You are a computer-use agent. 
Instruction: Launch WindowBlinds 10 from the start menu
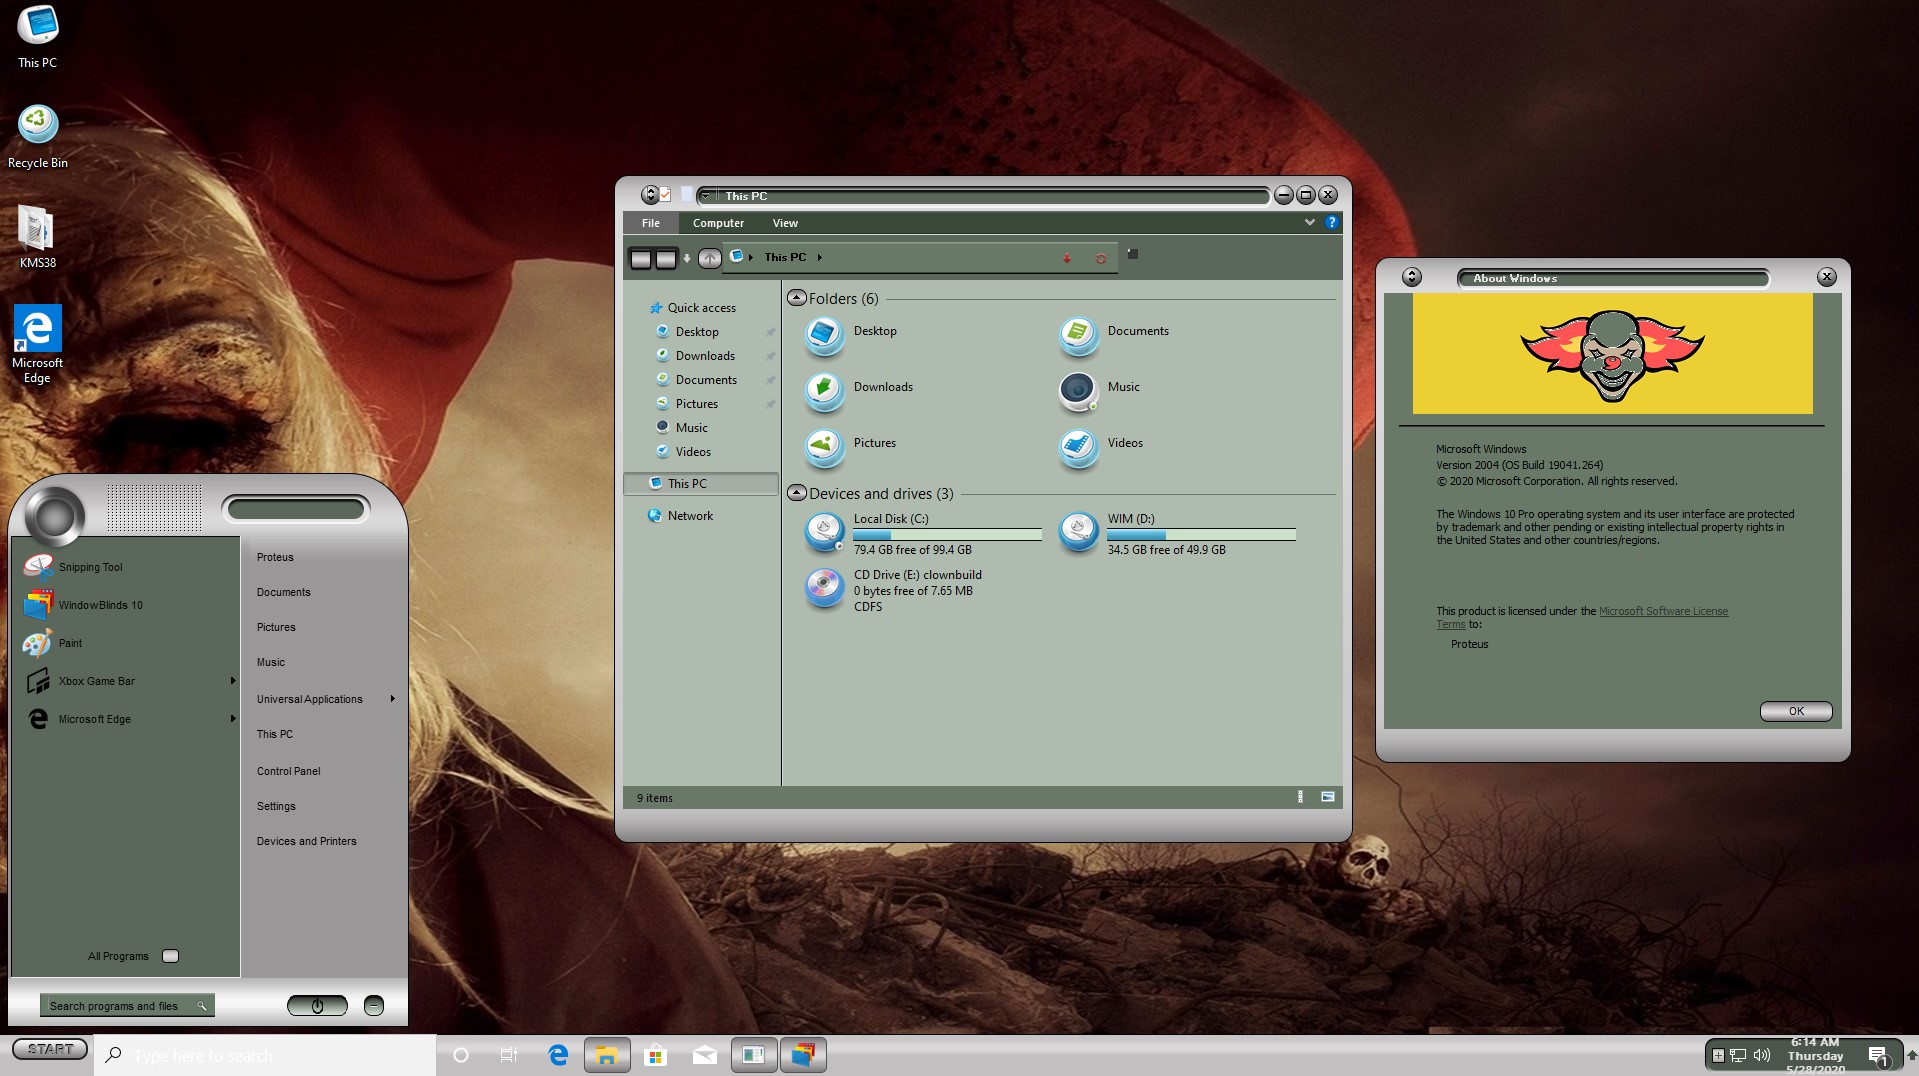(x=83, y=605)
